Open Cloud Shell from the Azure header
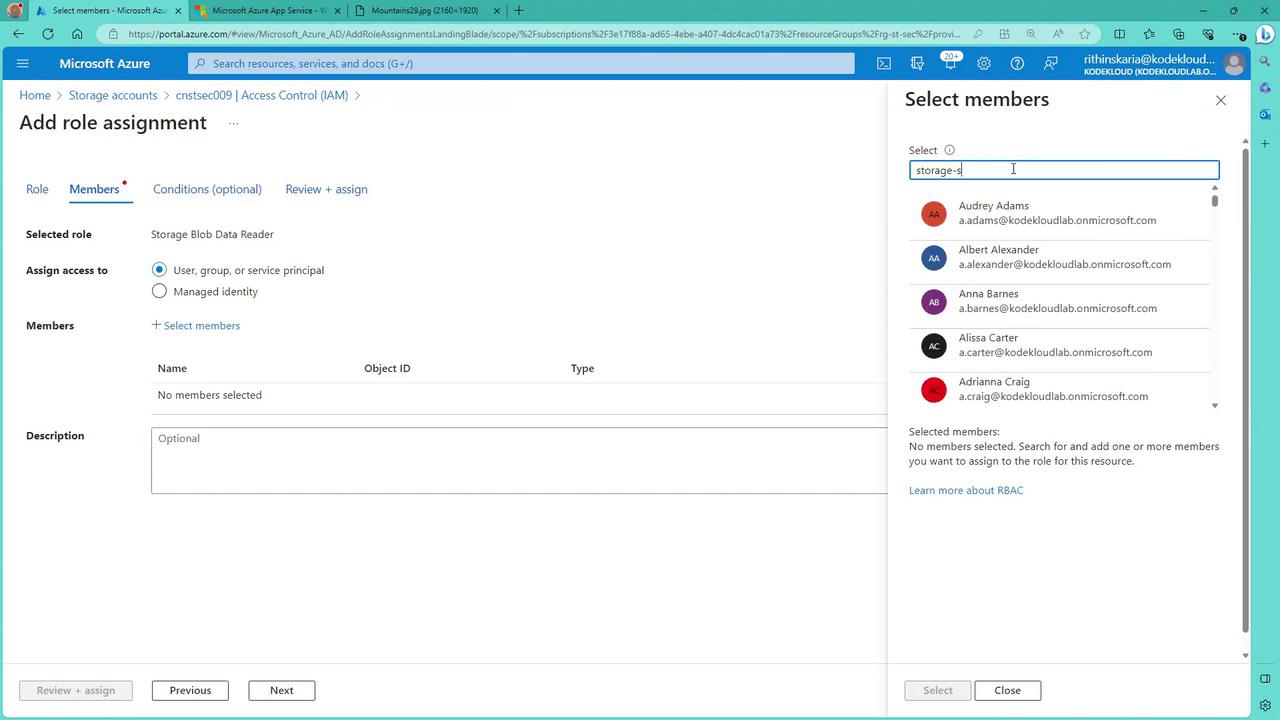The image size is (1280, 720). tap(884, 63)
